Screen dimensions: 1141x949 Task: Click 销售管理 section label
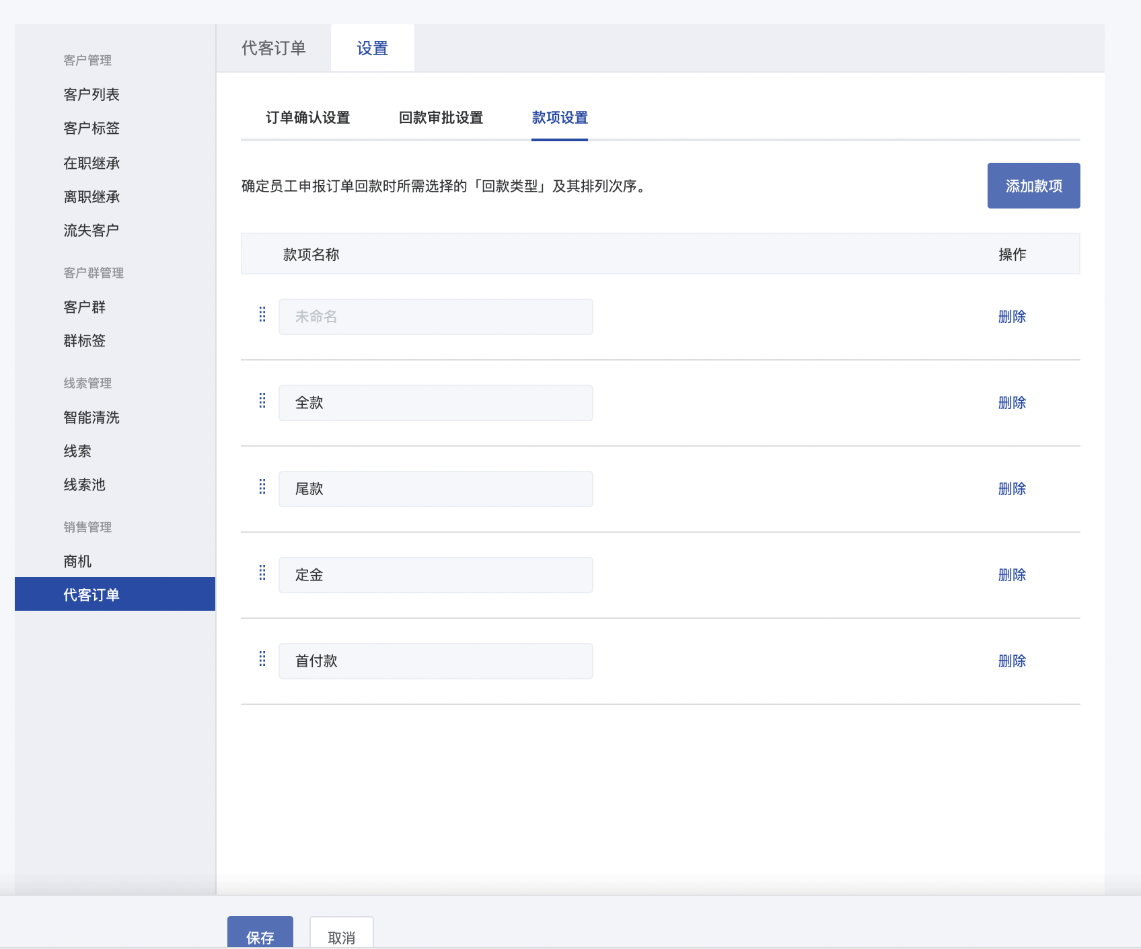click(87, 527)
